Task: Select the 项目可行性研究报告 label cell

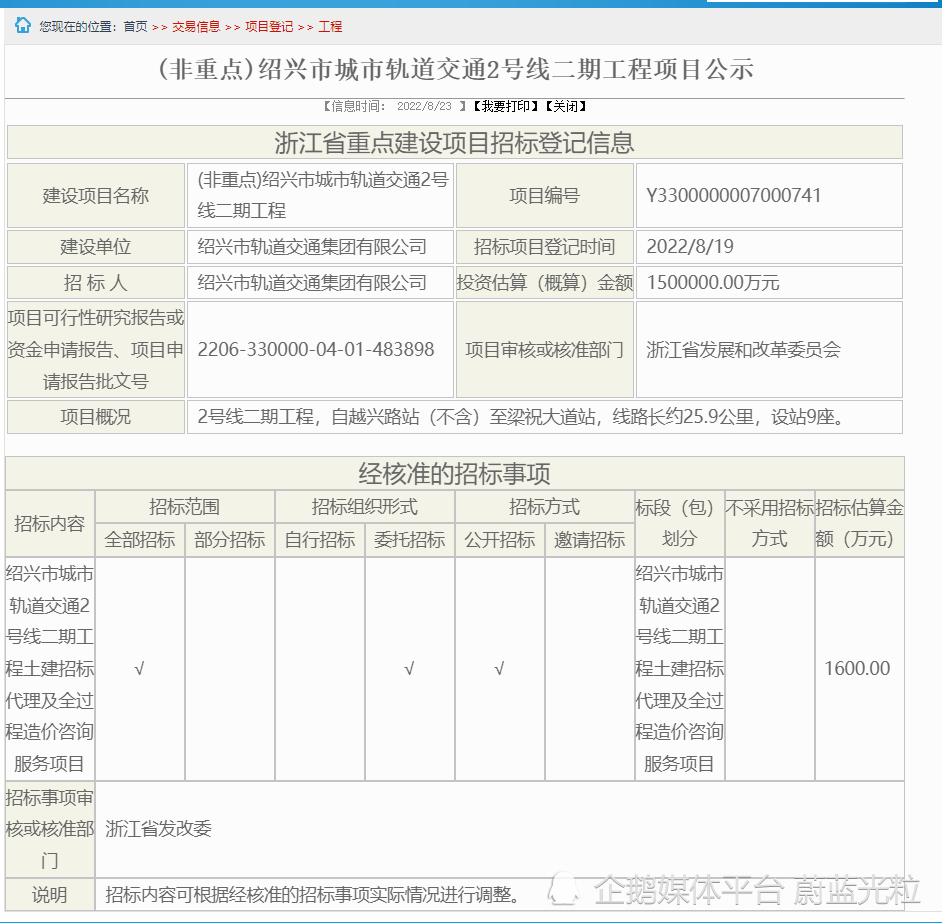Action: point(96,349)
